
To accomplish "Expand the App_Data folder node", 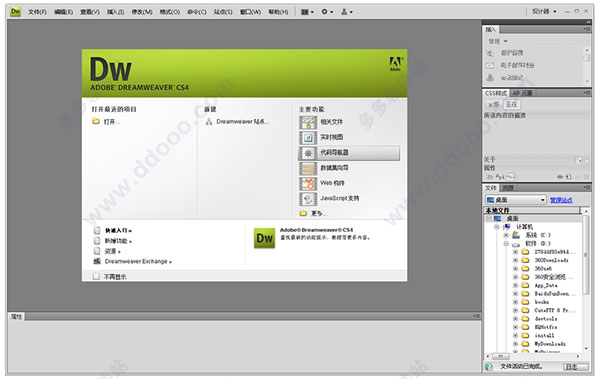I will [x=515, y=285].
